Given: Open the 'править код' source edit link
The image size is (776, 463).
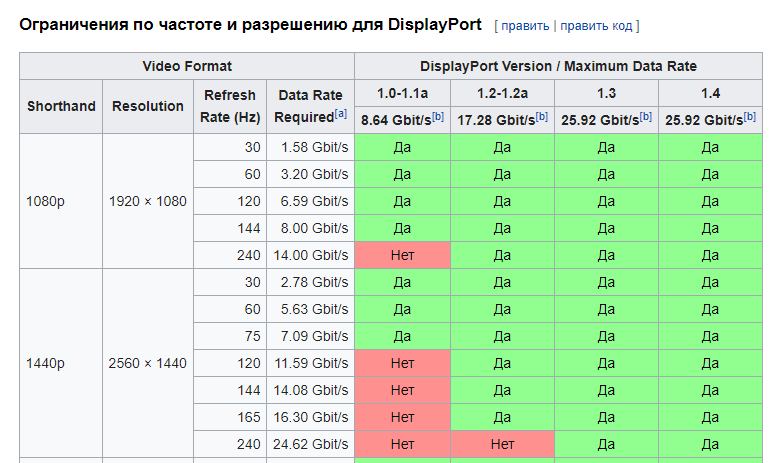Looking at the screenshot, I should [596, 26].
